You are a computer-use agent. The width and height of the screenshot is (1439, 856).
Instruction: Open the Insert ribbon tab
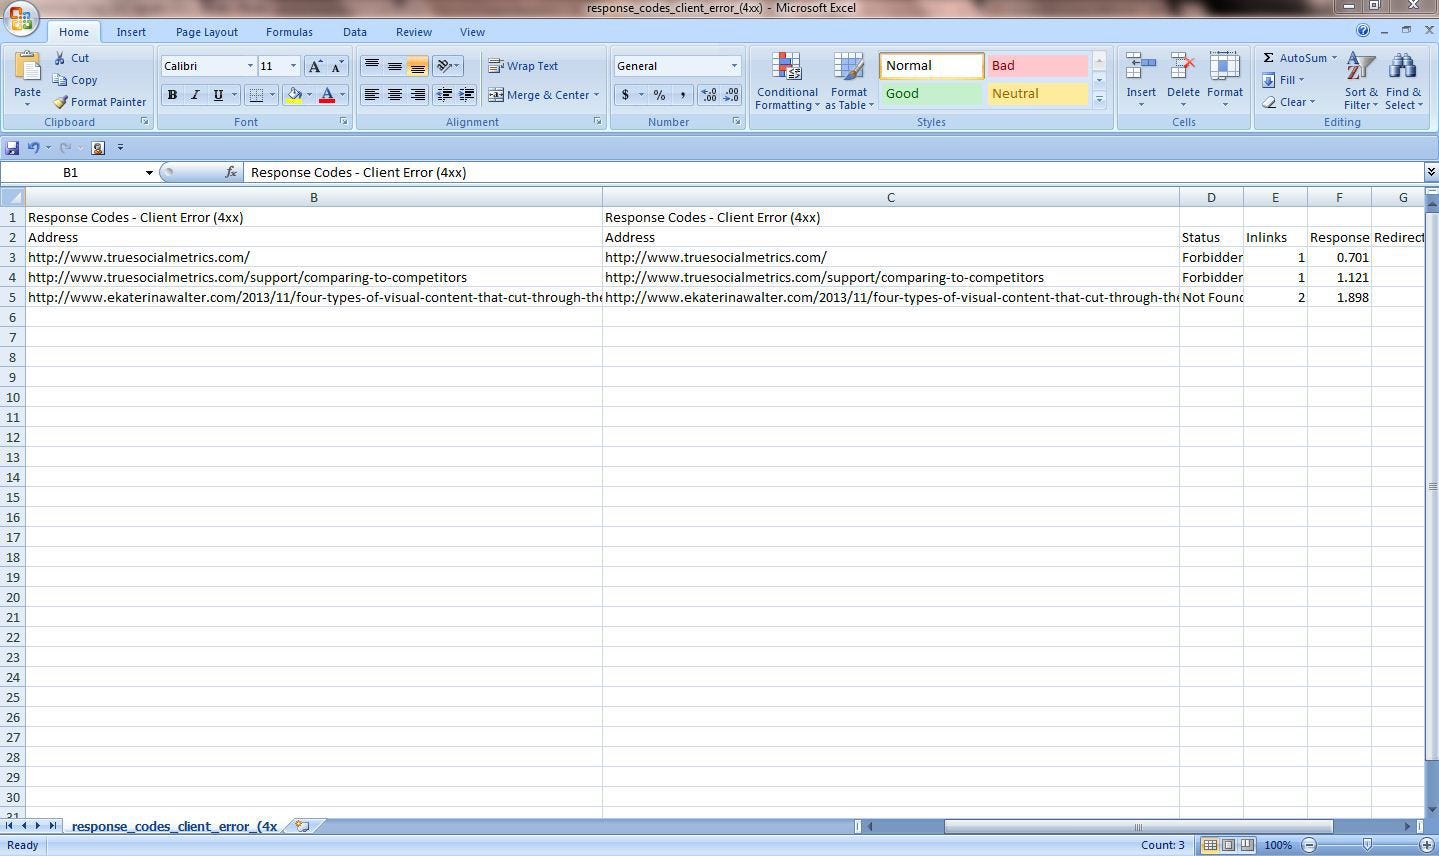coord(131,32)
